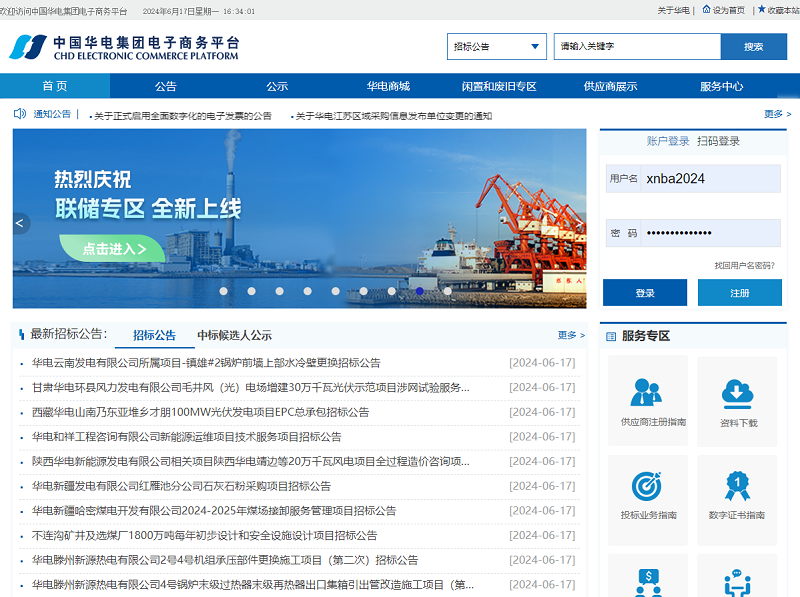Click the keyword search input field
This screenshot has height=597, width=800.
point(637,46)
